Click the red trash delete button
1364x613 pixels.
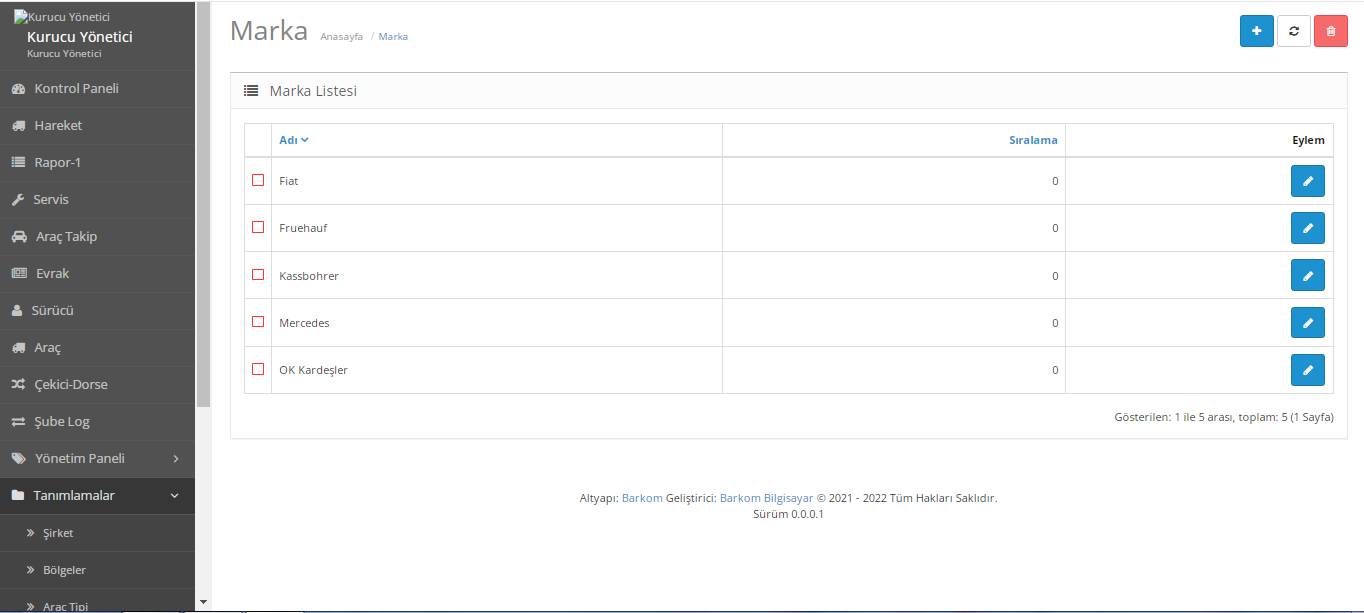[1331, 31]
